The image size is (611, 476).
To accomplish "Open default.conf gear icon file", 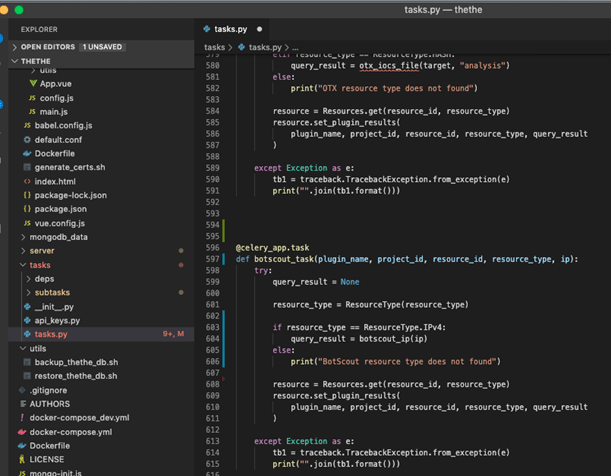I will [x=57, y=139].
